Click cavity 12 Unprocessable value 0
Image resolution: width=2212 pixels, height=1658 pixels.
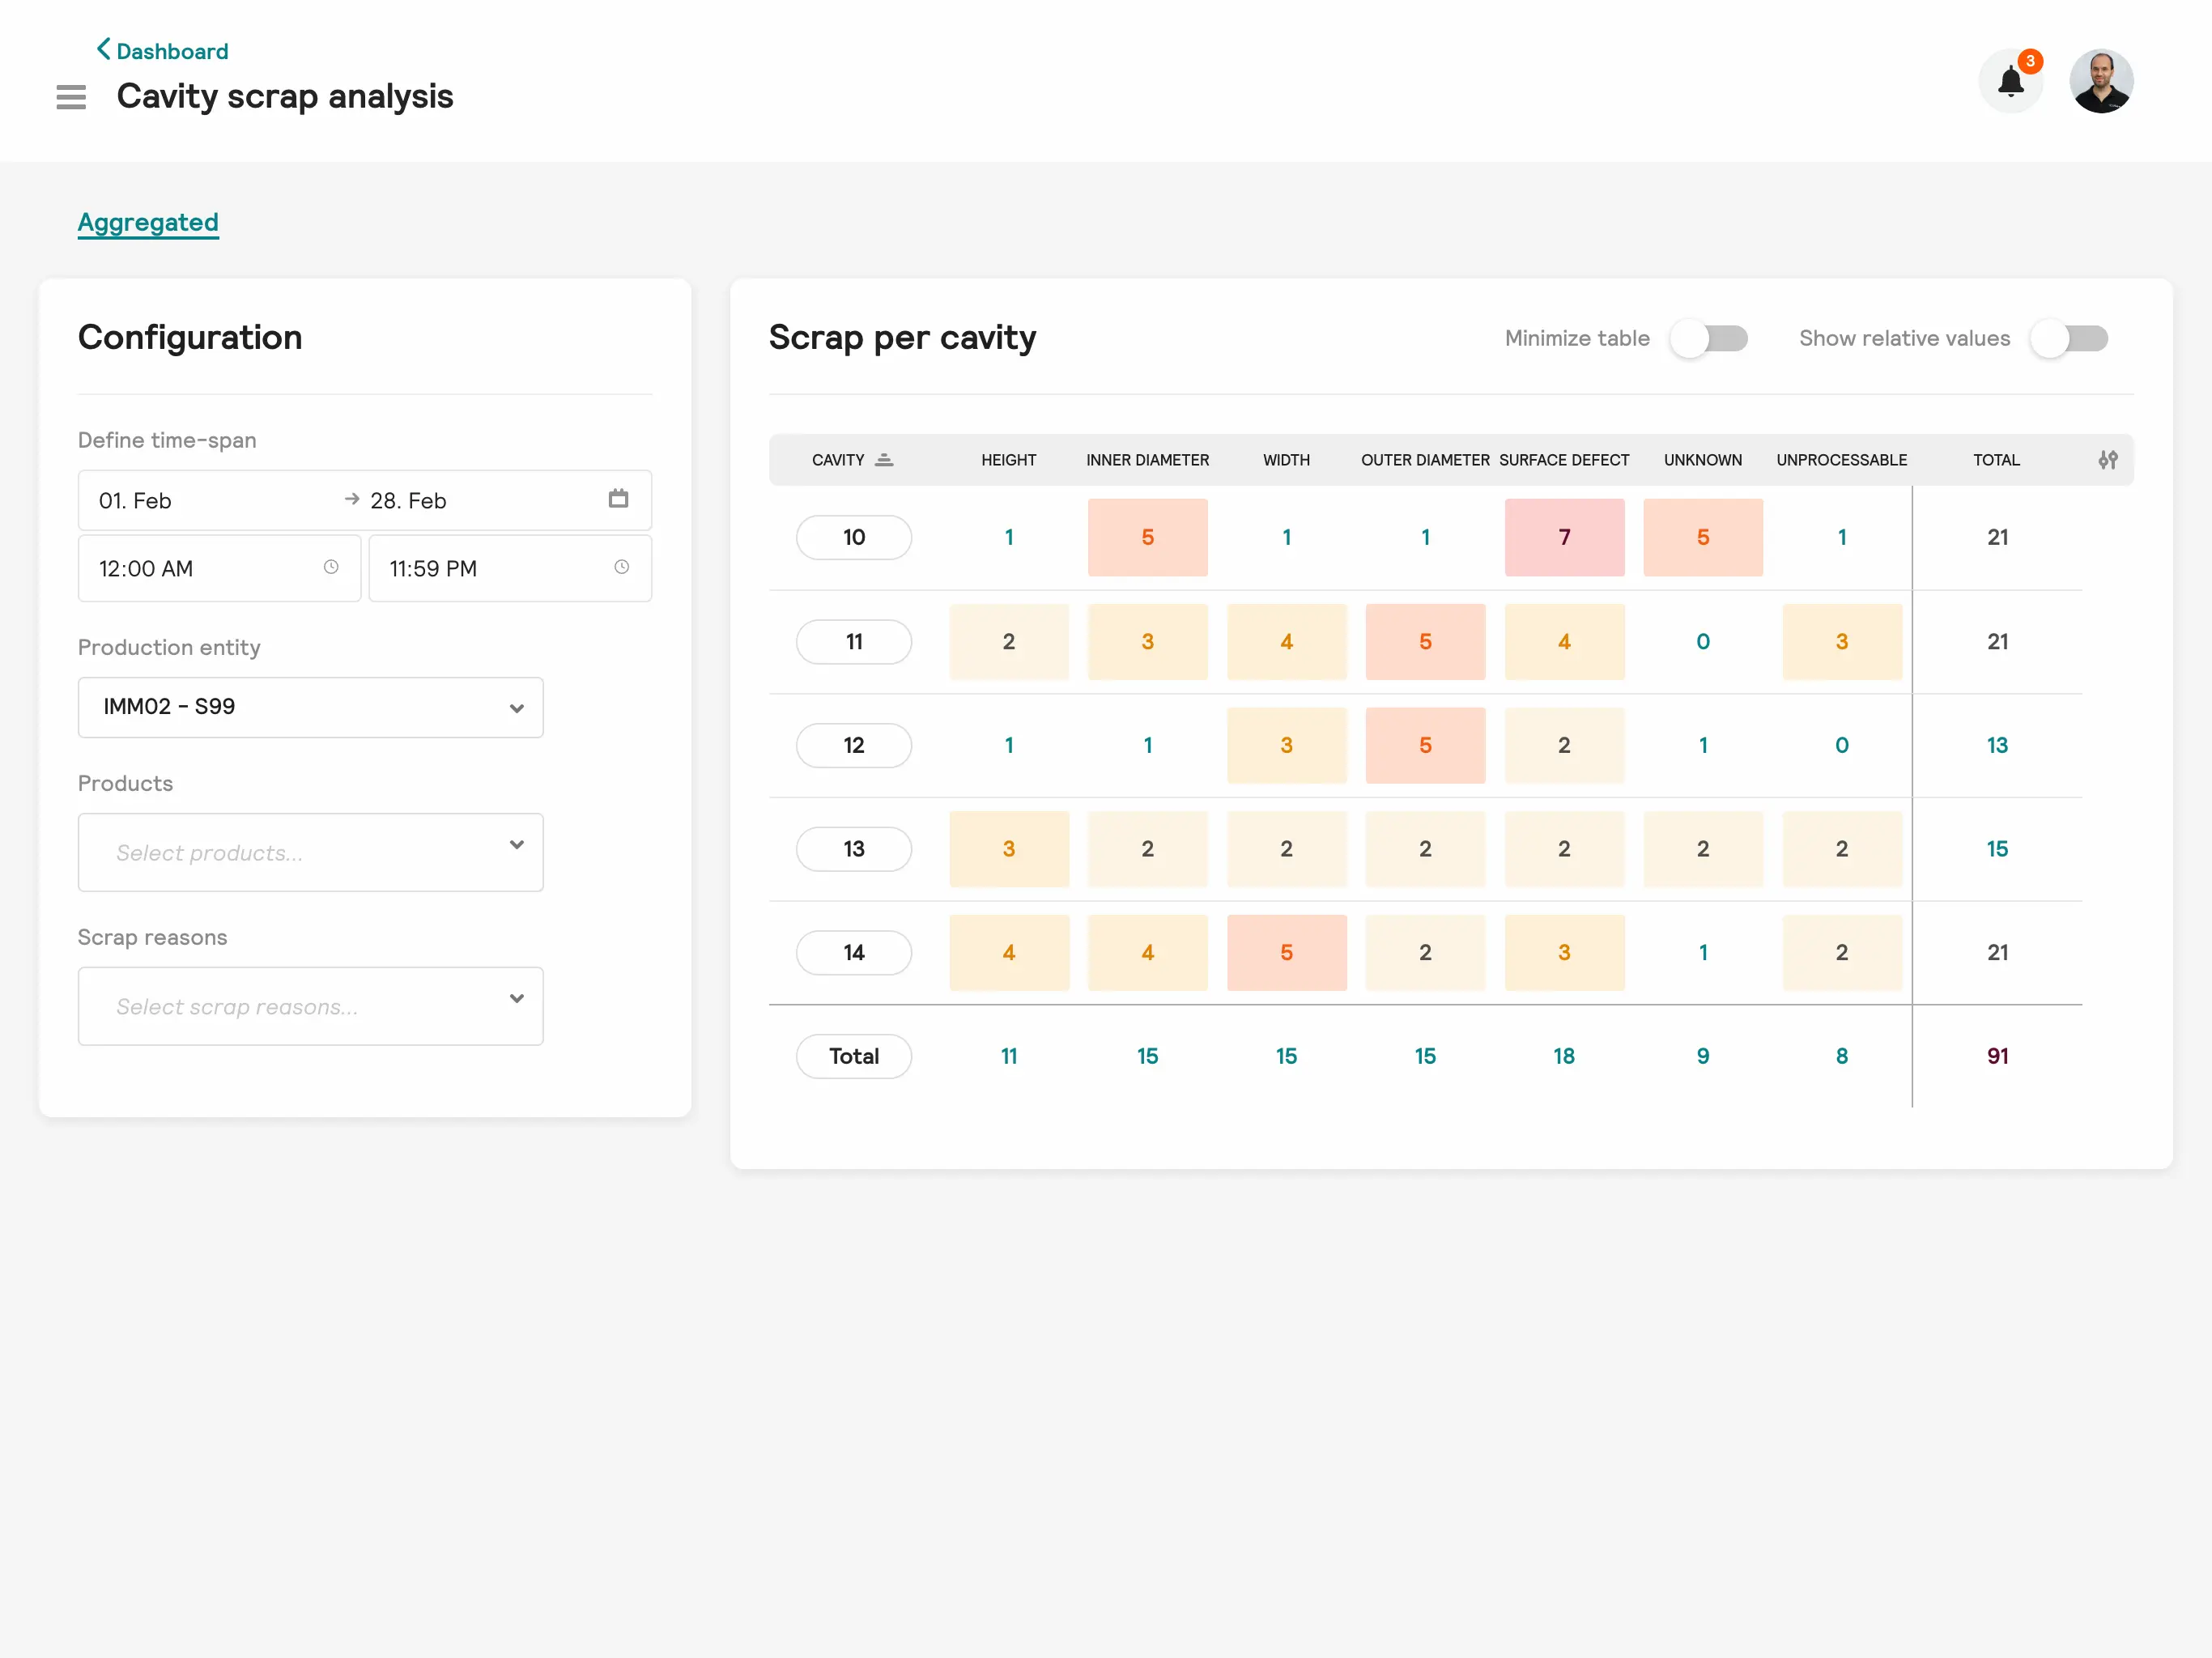pos(1842,745)
